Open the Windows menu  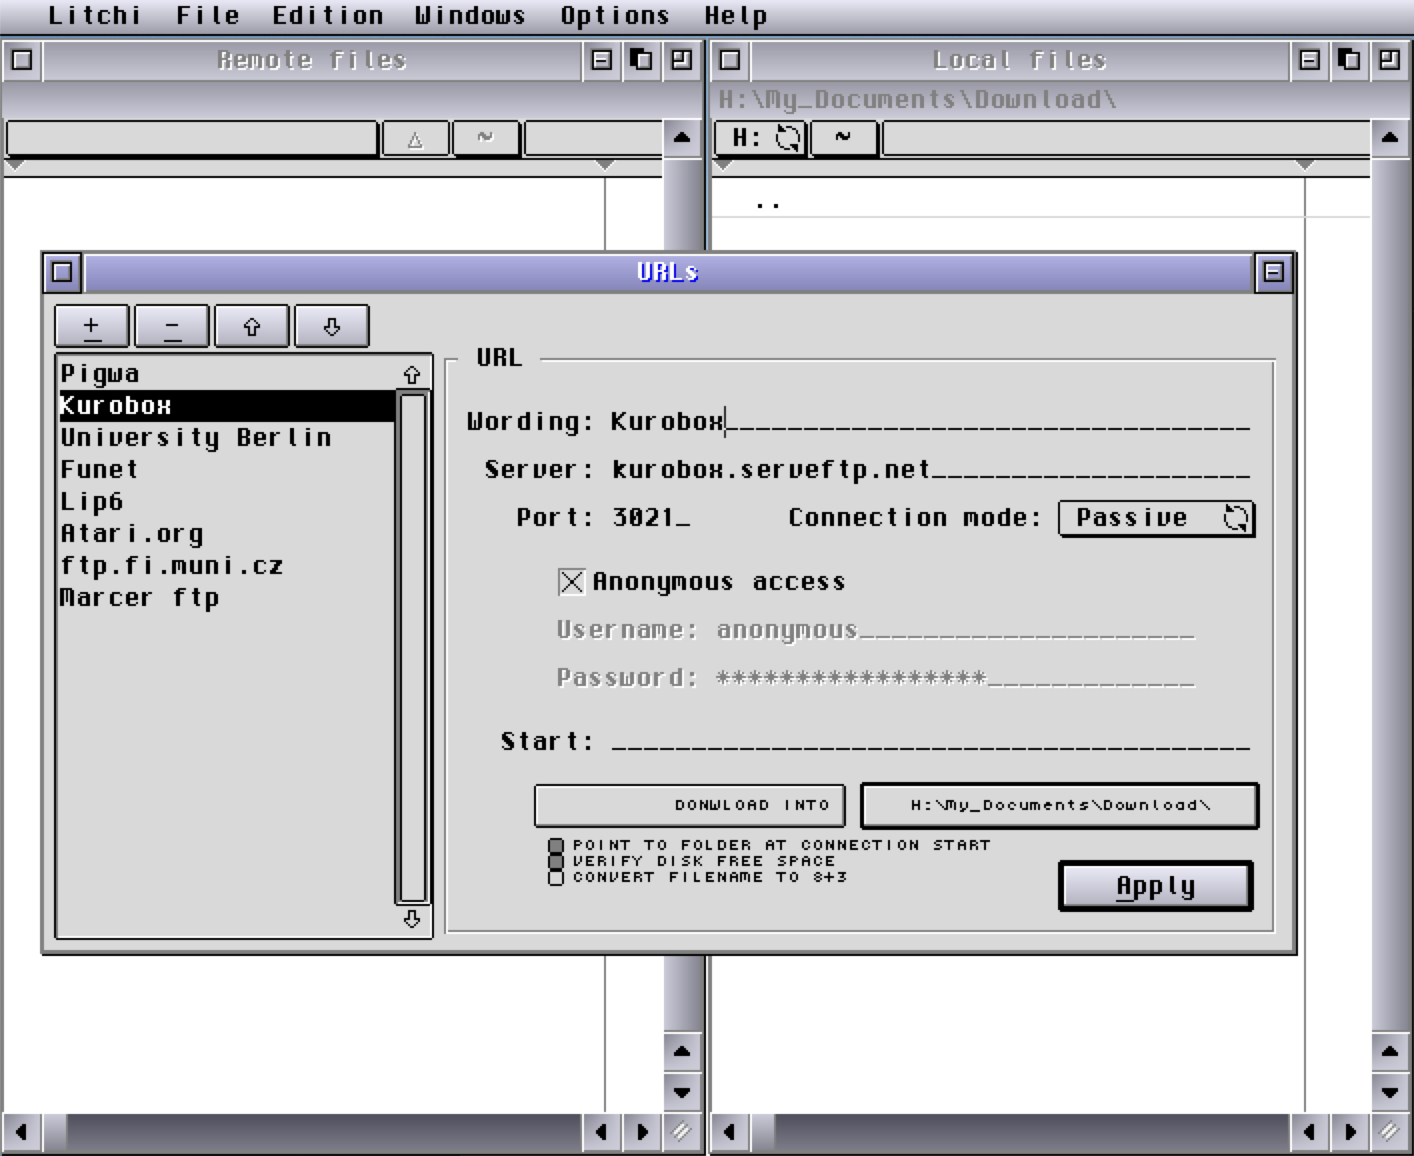click(x=470, y=16)
